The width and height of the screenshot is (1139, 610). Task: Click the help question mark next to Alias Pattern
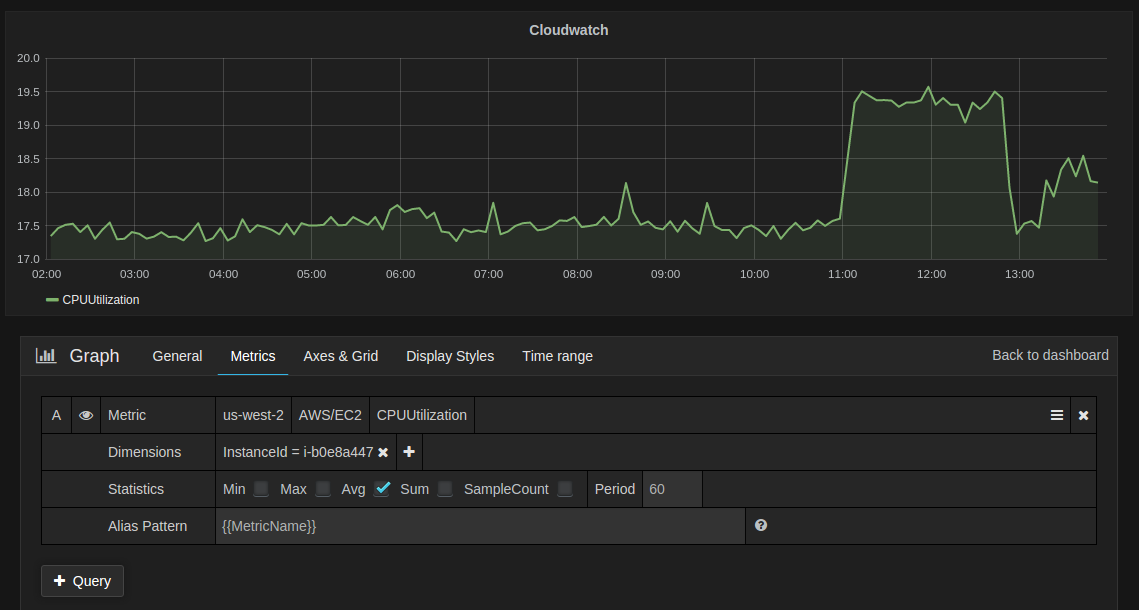(x=761, y=525)
